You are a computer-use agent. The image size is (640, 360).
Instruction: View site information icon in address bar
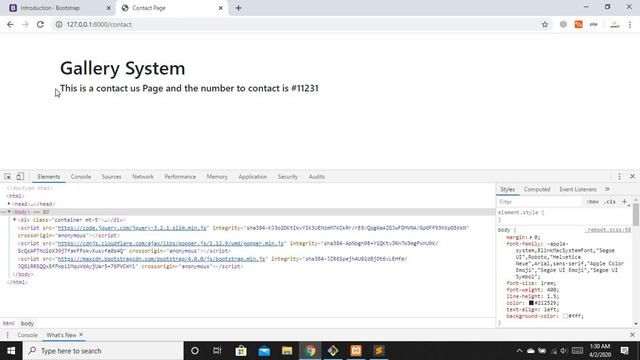(59, 24)
